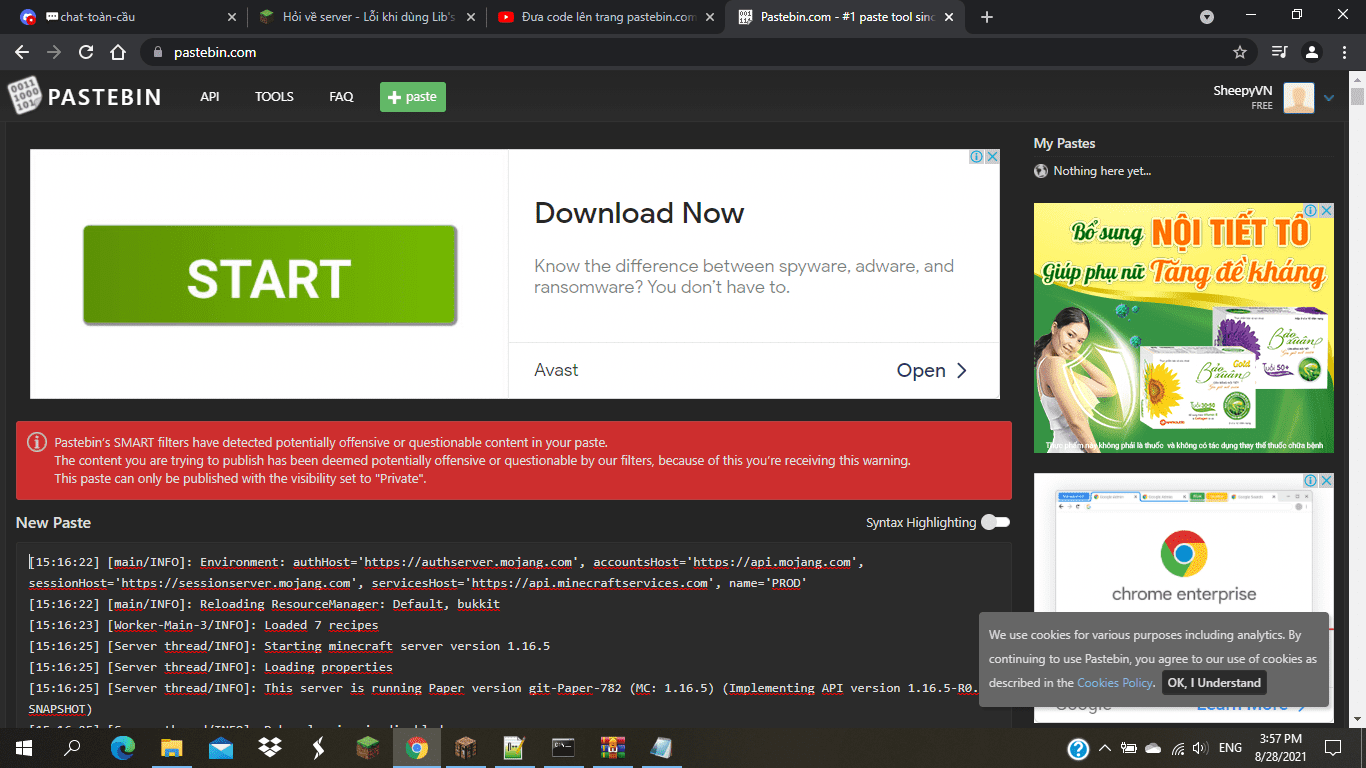Image resolution: width=1366 pixels, height=768 pixels.
Task: Click the ad info icon on the Avast ad
Action: tap(977, 157)
